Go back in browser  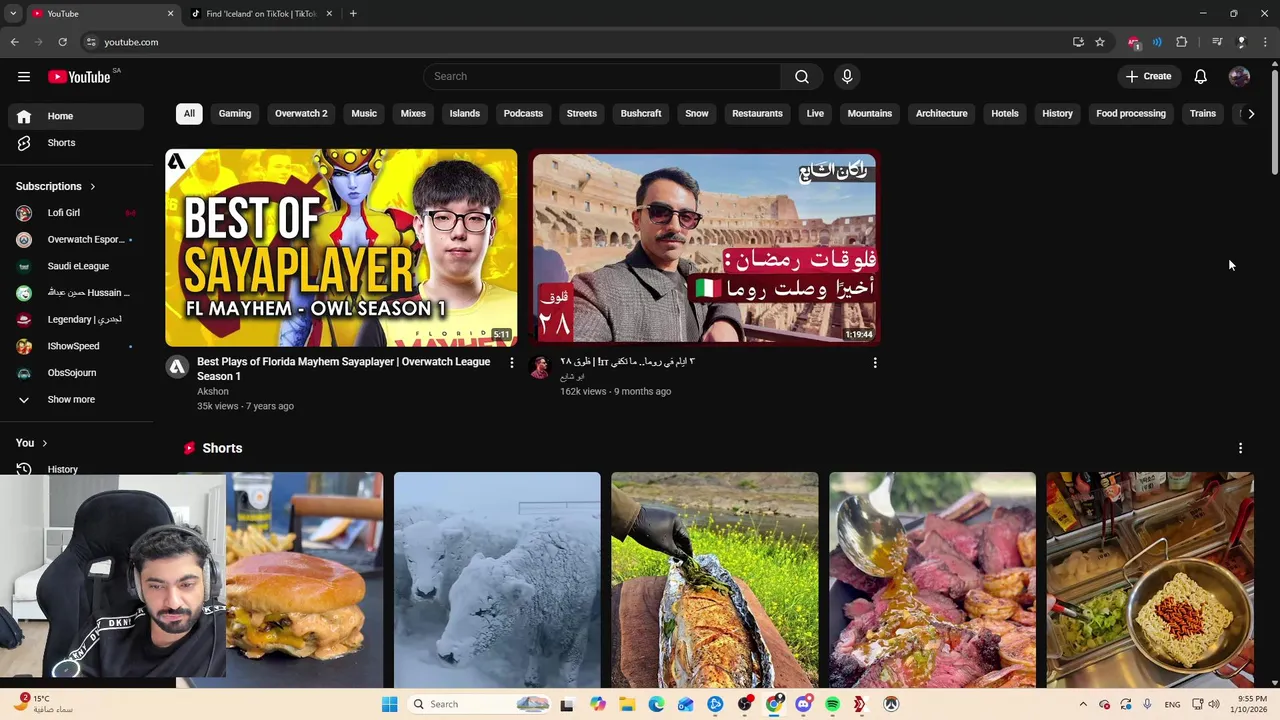click(14, 42)
